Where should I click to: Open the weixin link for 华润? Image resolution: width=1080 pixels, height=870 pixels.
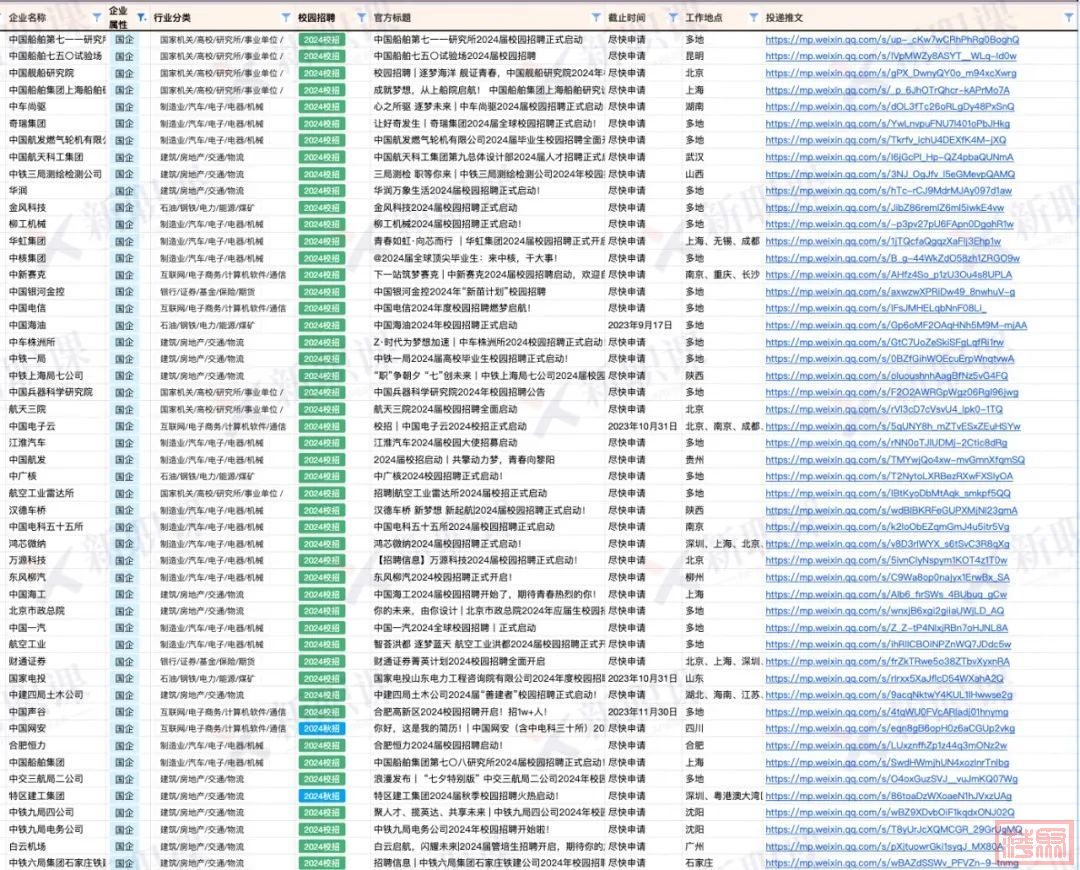(x=889, y=191)
